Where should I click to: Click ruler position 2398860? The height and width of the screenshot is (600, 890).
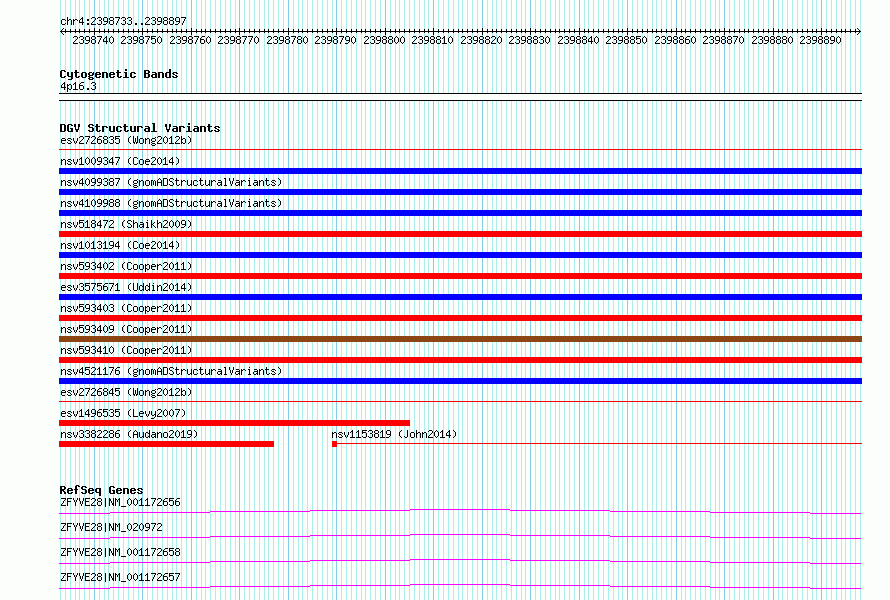tap(675, 40)
